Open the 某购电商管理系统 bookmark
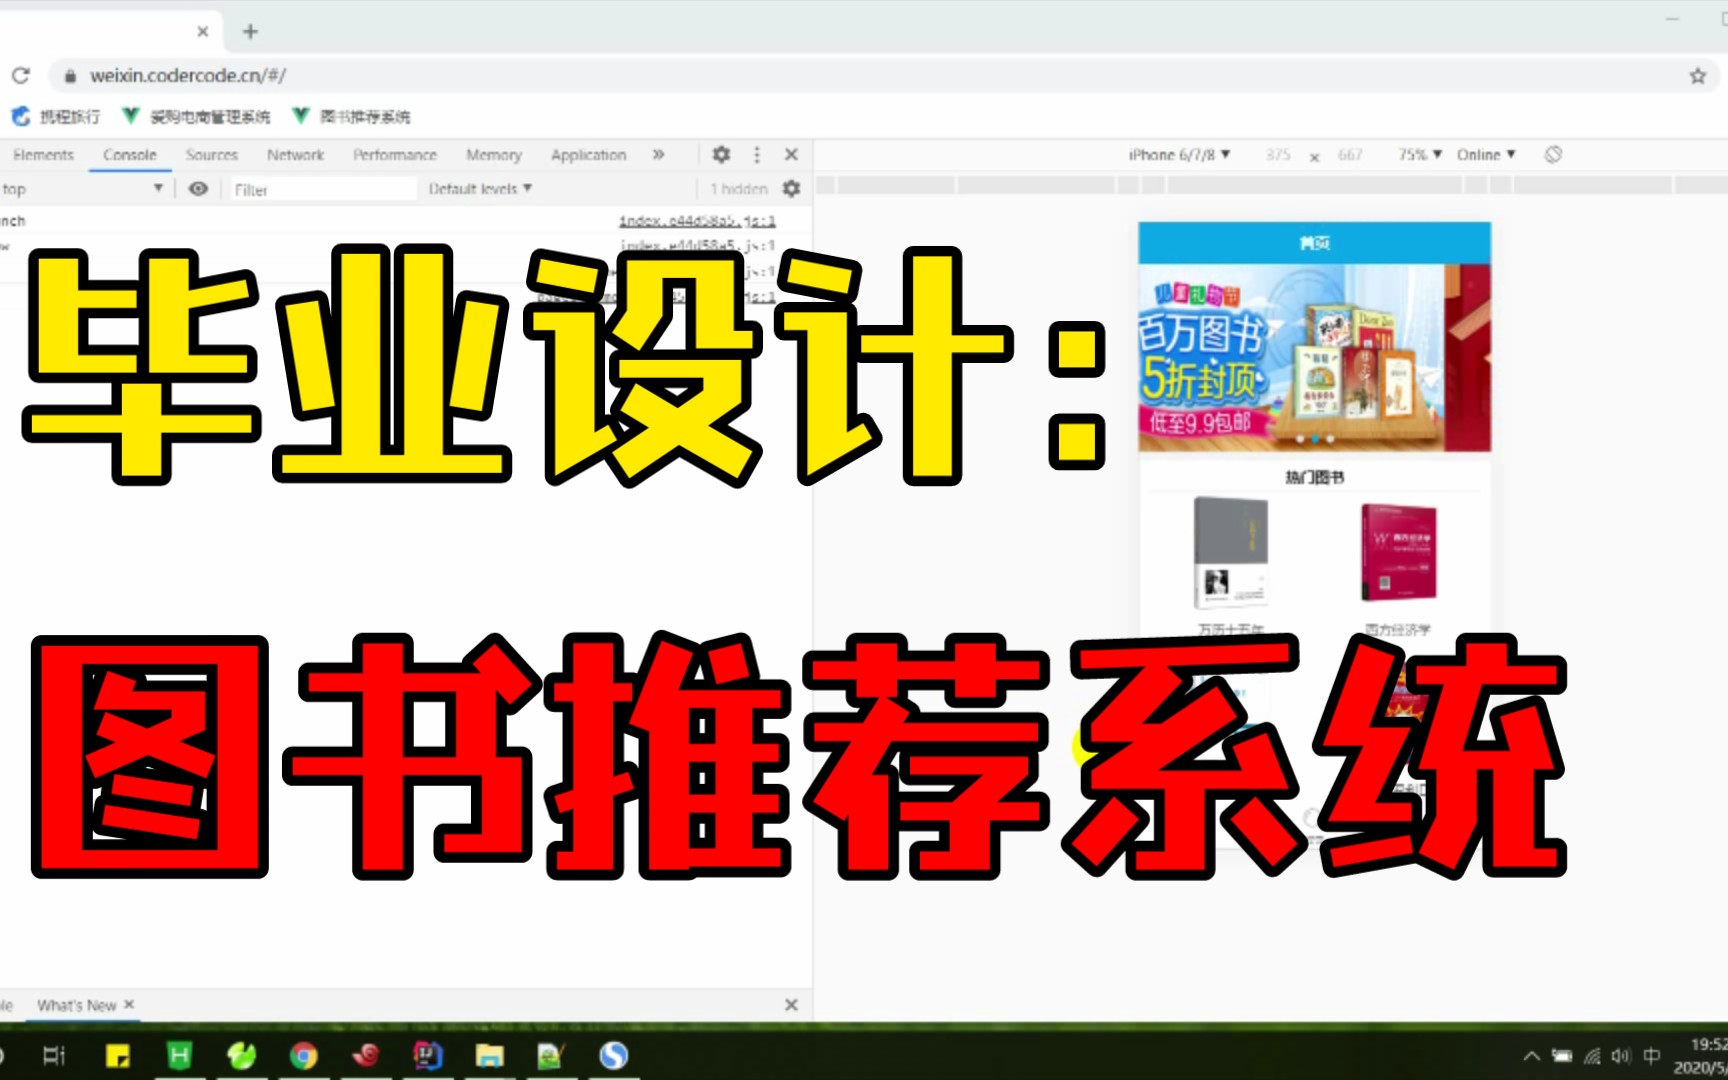This screenshot has width=1728, height=1080. coord(196,117)
